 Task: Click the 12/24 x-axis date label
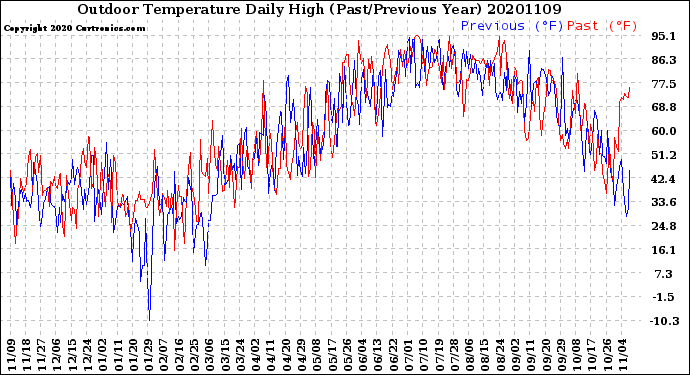[88, 355]
